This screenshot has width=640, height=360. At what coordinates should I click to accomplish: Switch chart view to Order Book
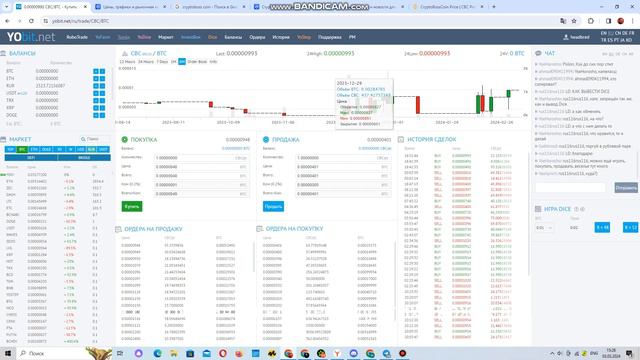tap(197, 62)
